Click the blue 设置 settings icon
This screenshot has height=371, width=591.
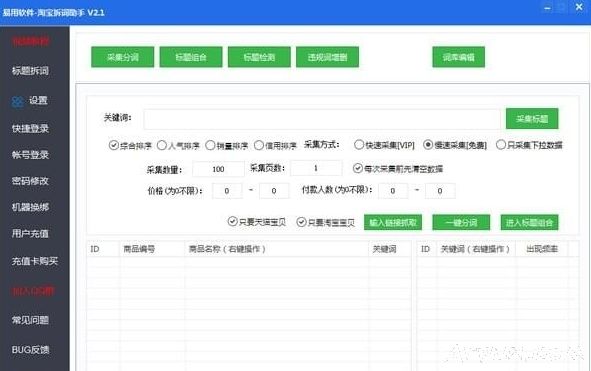(18, 101)
